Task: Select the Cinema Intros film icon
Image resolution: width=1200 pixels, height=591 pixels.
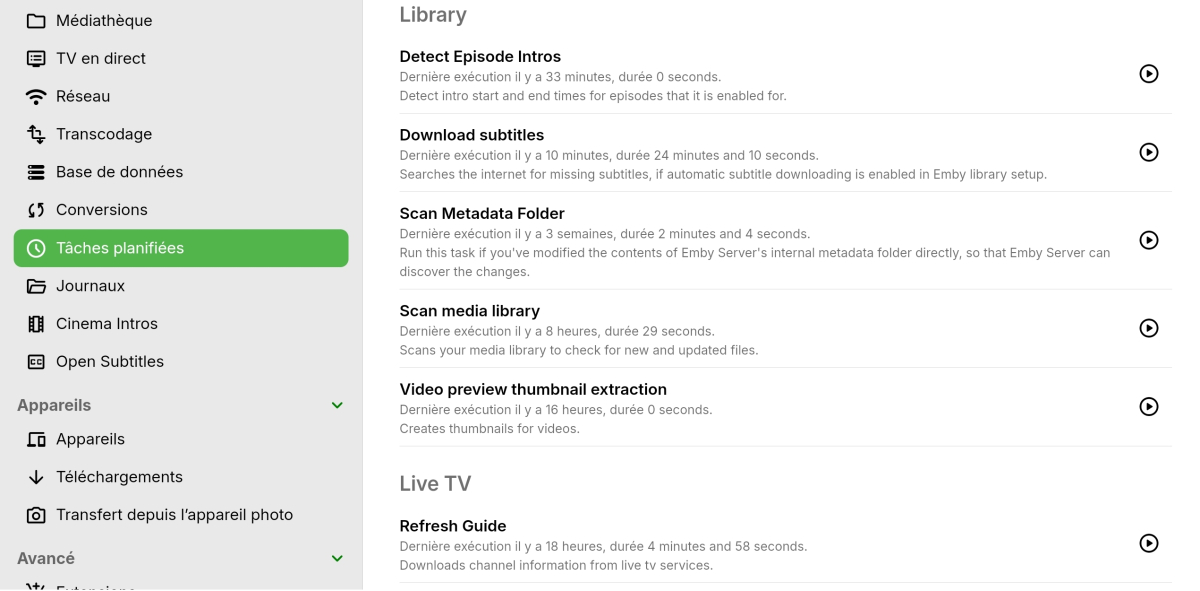Action: tap(35, 324)
